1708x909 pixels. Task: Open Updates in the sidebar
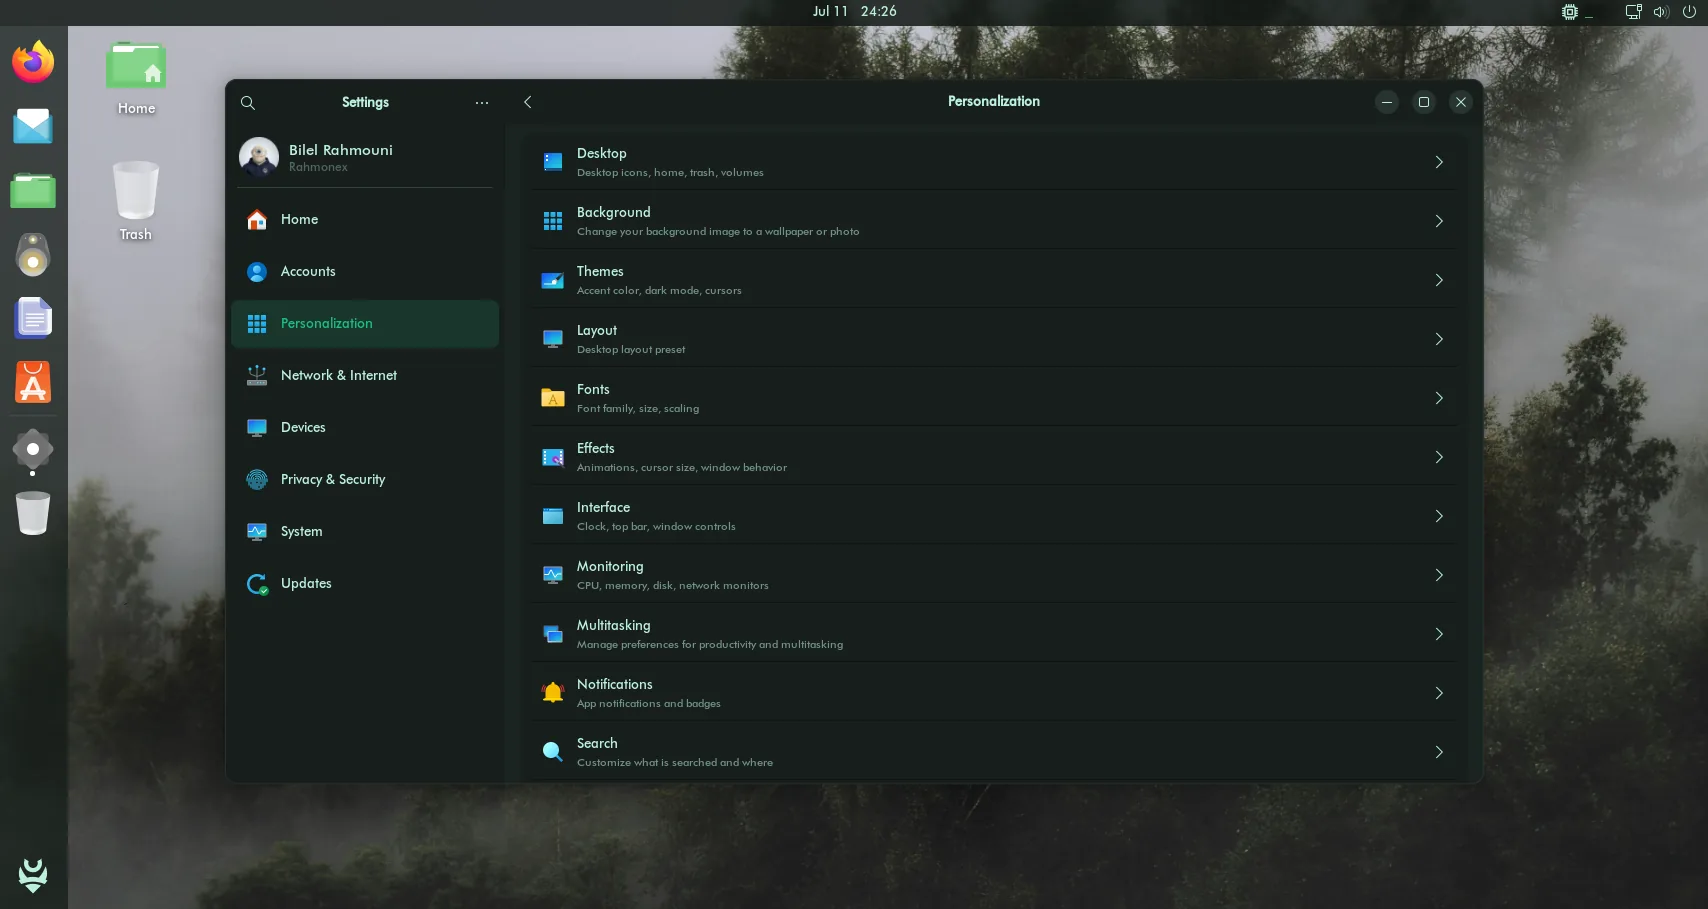coord(365,584)
